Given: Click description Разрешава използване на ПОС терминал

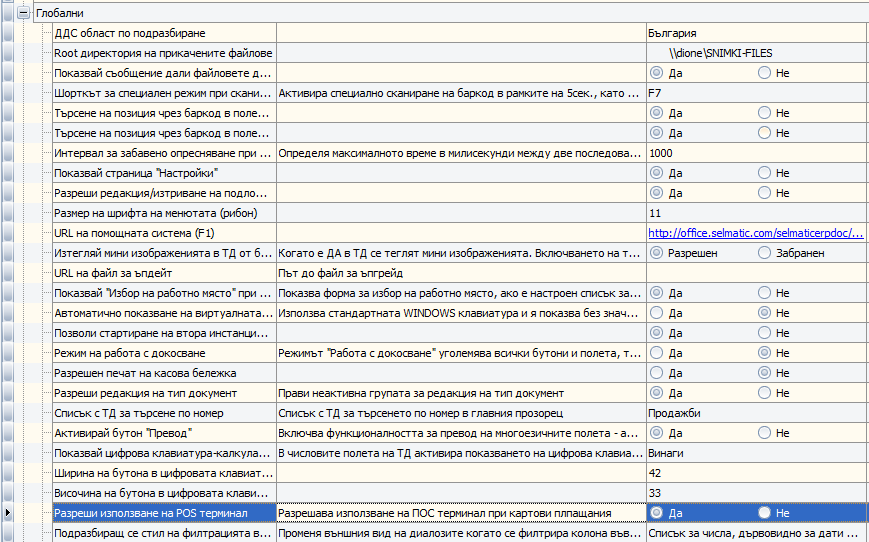Looking at the screenshot, I should (x=461, y=513).
